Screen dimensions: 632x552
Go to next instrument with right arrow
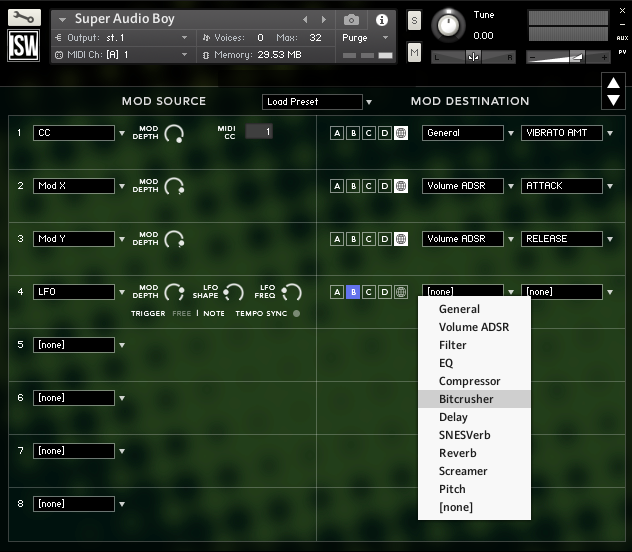pos(321,19)
